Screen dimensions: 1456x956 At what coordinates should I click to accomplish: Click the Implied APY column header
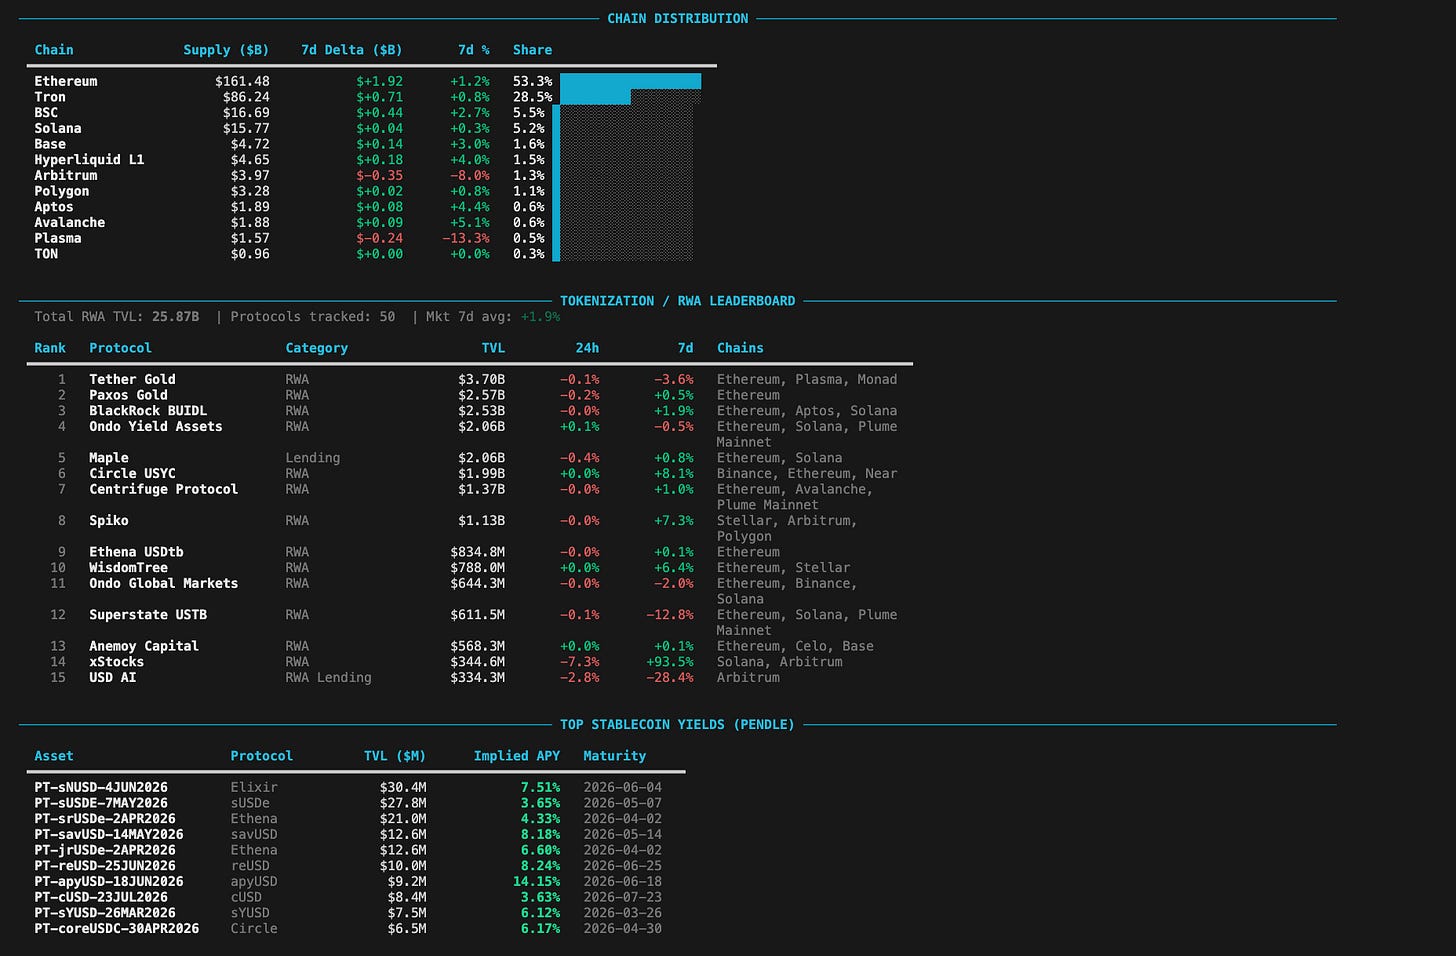point(517,756)
